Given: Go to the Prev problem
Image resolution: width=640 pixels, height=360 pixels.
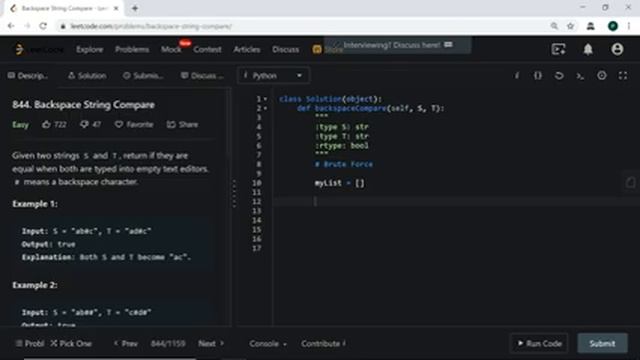Looking at the screenshot, I should 126,344.
